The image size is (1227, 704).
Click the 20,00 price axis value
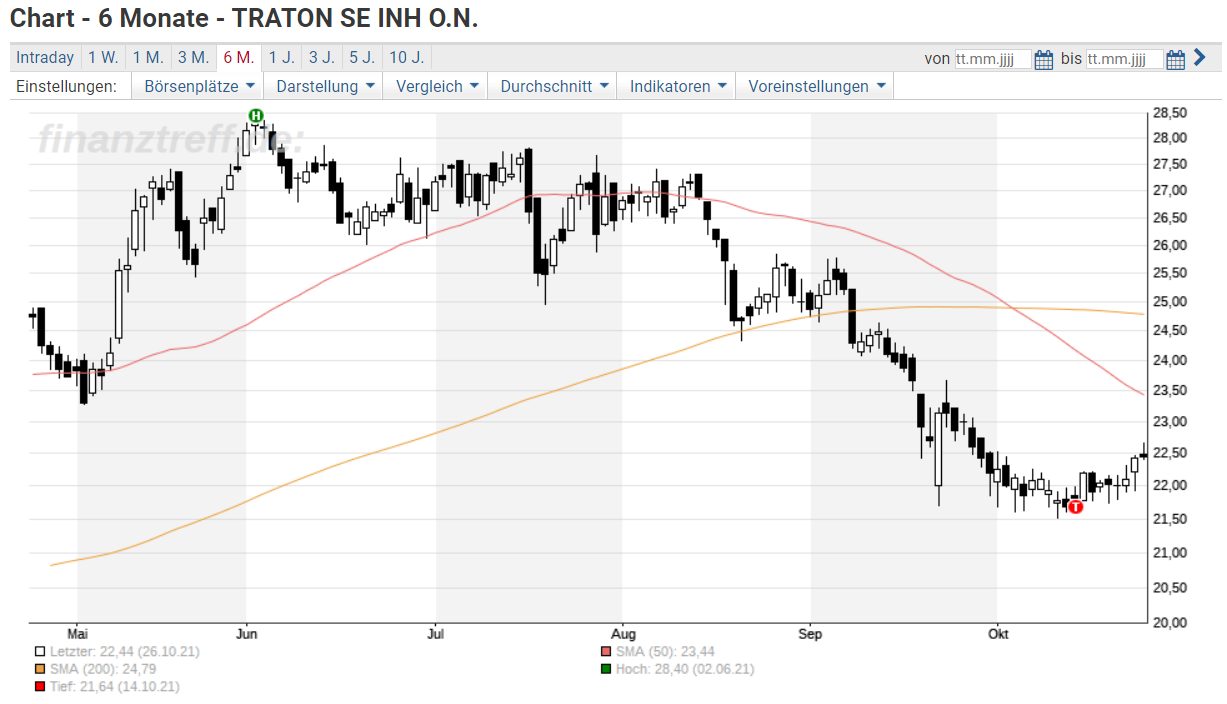pyautogui.click(x=1170, y=622)
